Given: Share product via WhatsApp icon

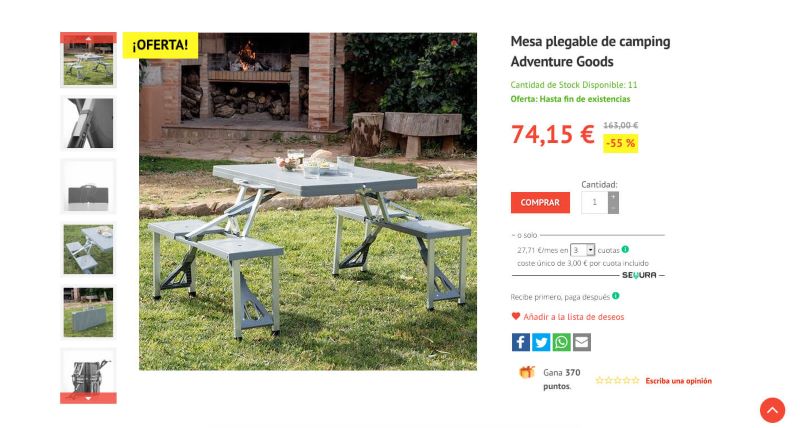Looking at the screenshot, I should tap(561, 342).
